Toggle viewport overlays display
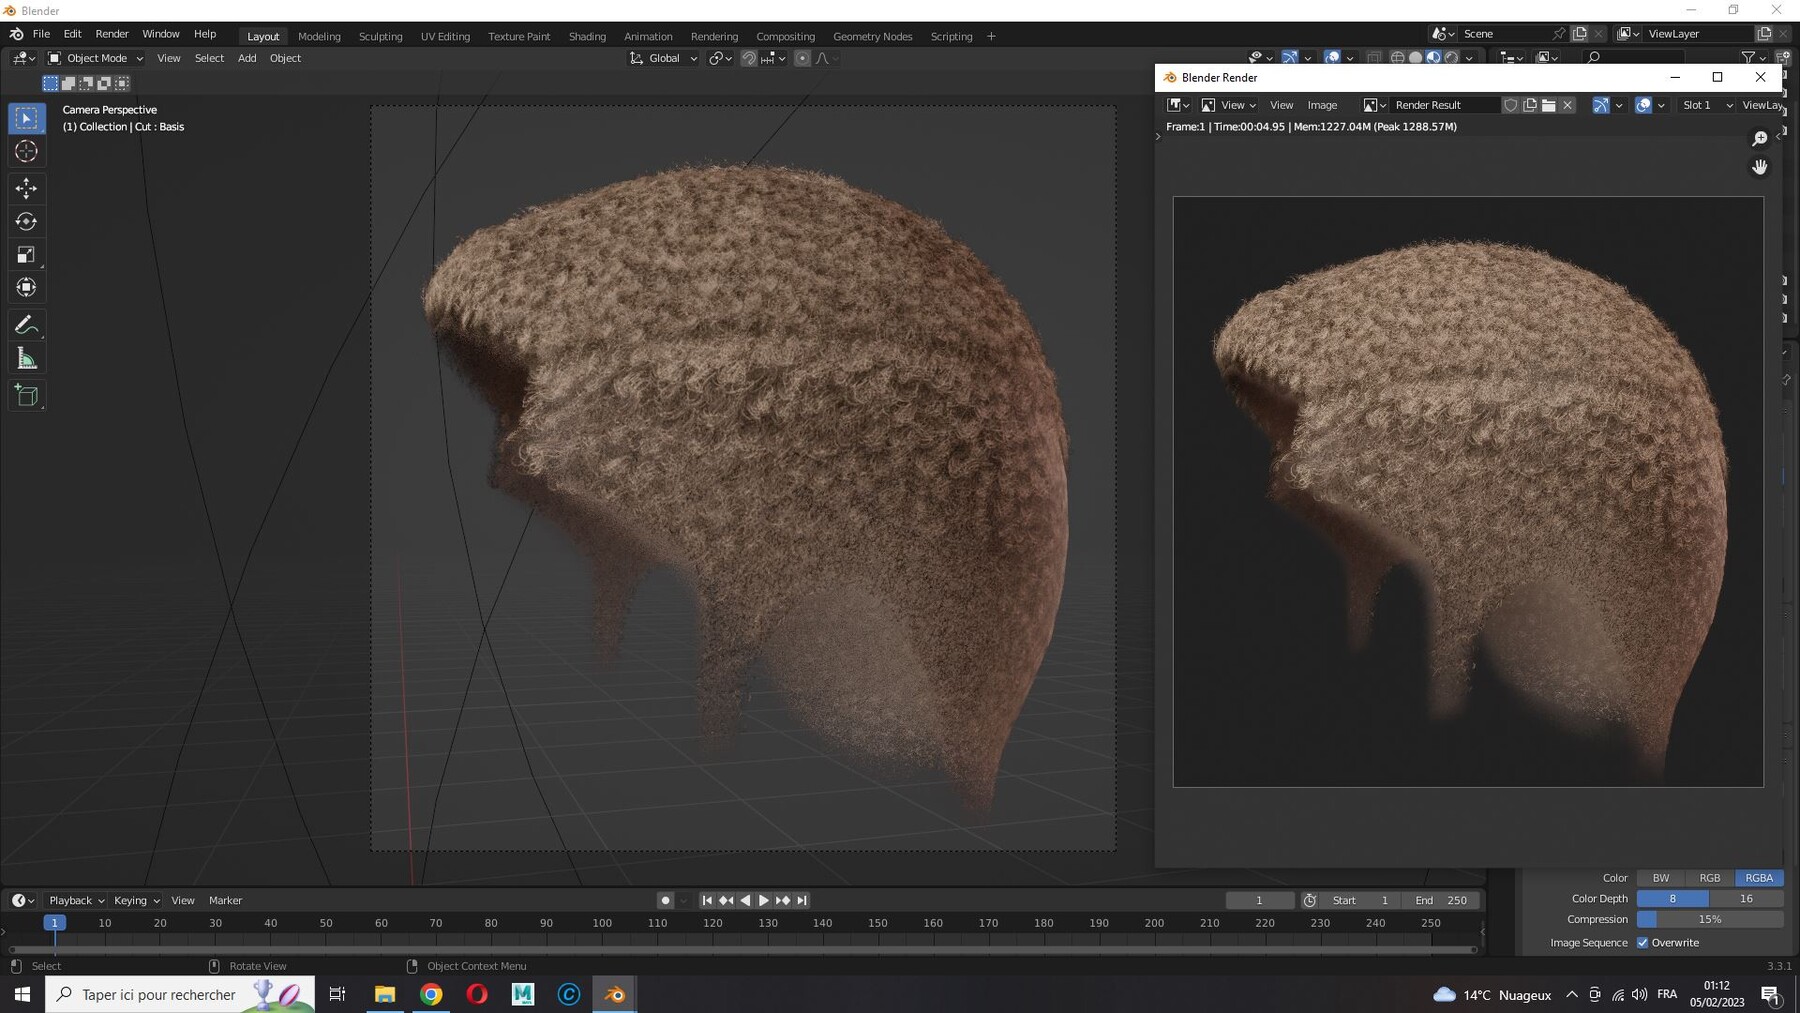This screenshot has width=1800, height=1013. point(1332,58)
